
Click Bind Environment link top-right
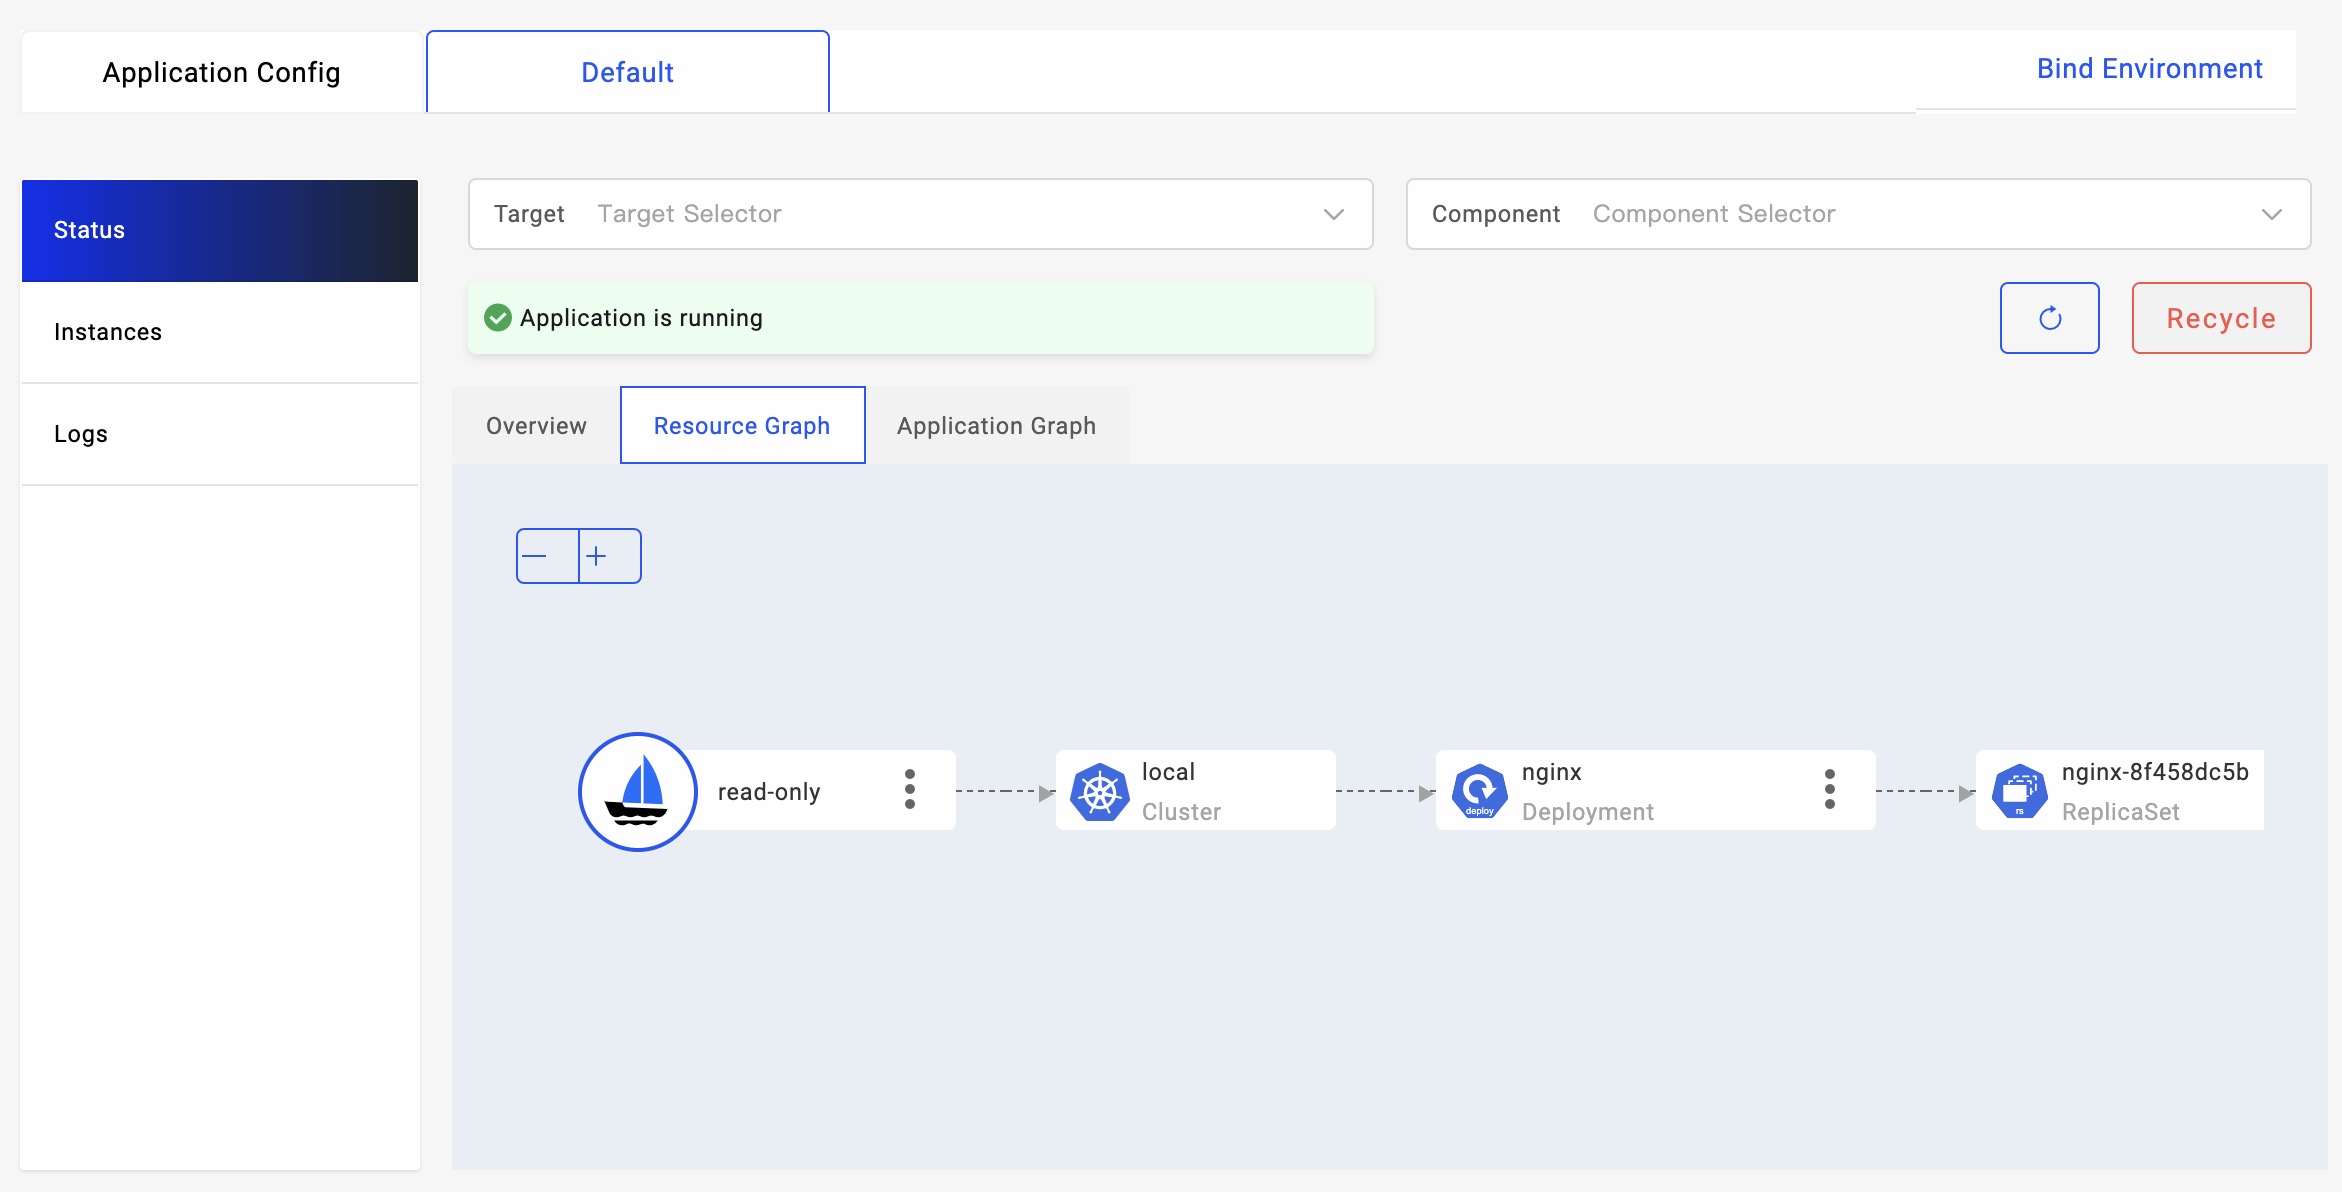coord(2147,68)
